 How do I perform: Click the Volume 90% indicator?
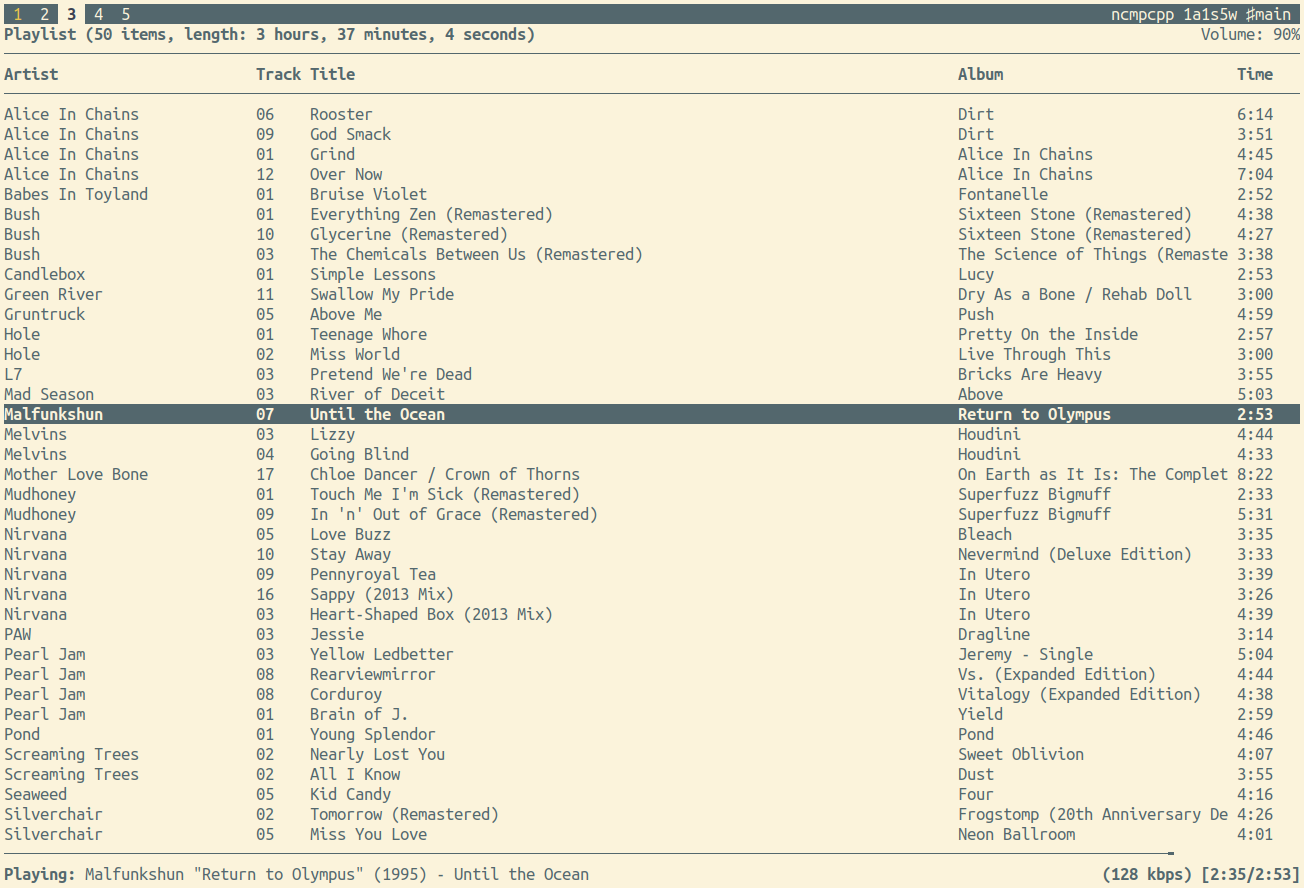1250,34
